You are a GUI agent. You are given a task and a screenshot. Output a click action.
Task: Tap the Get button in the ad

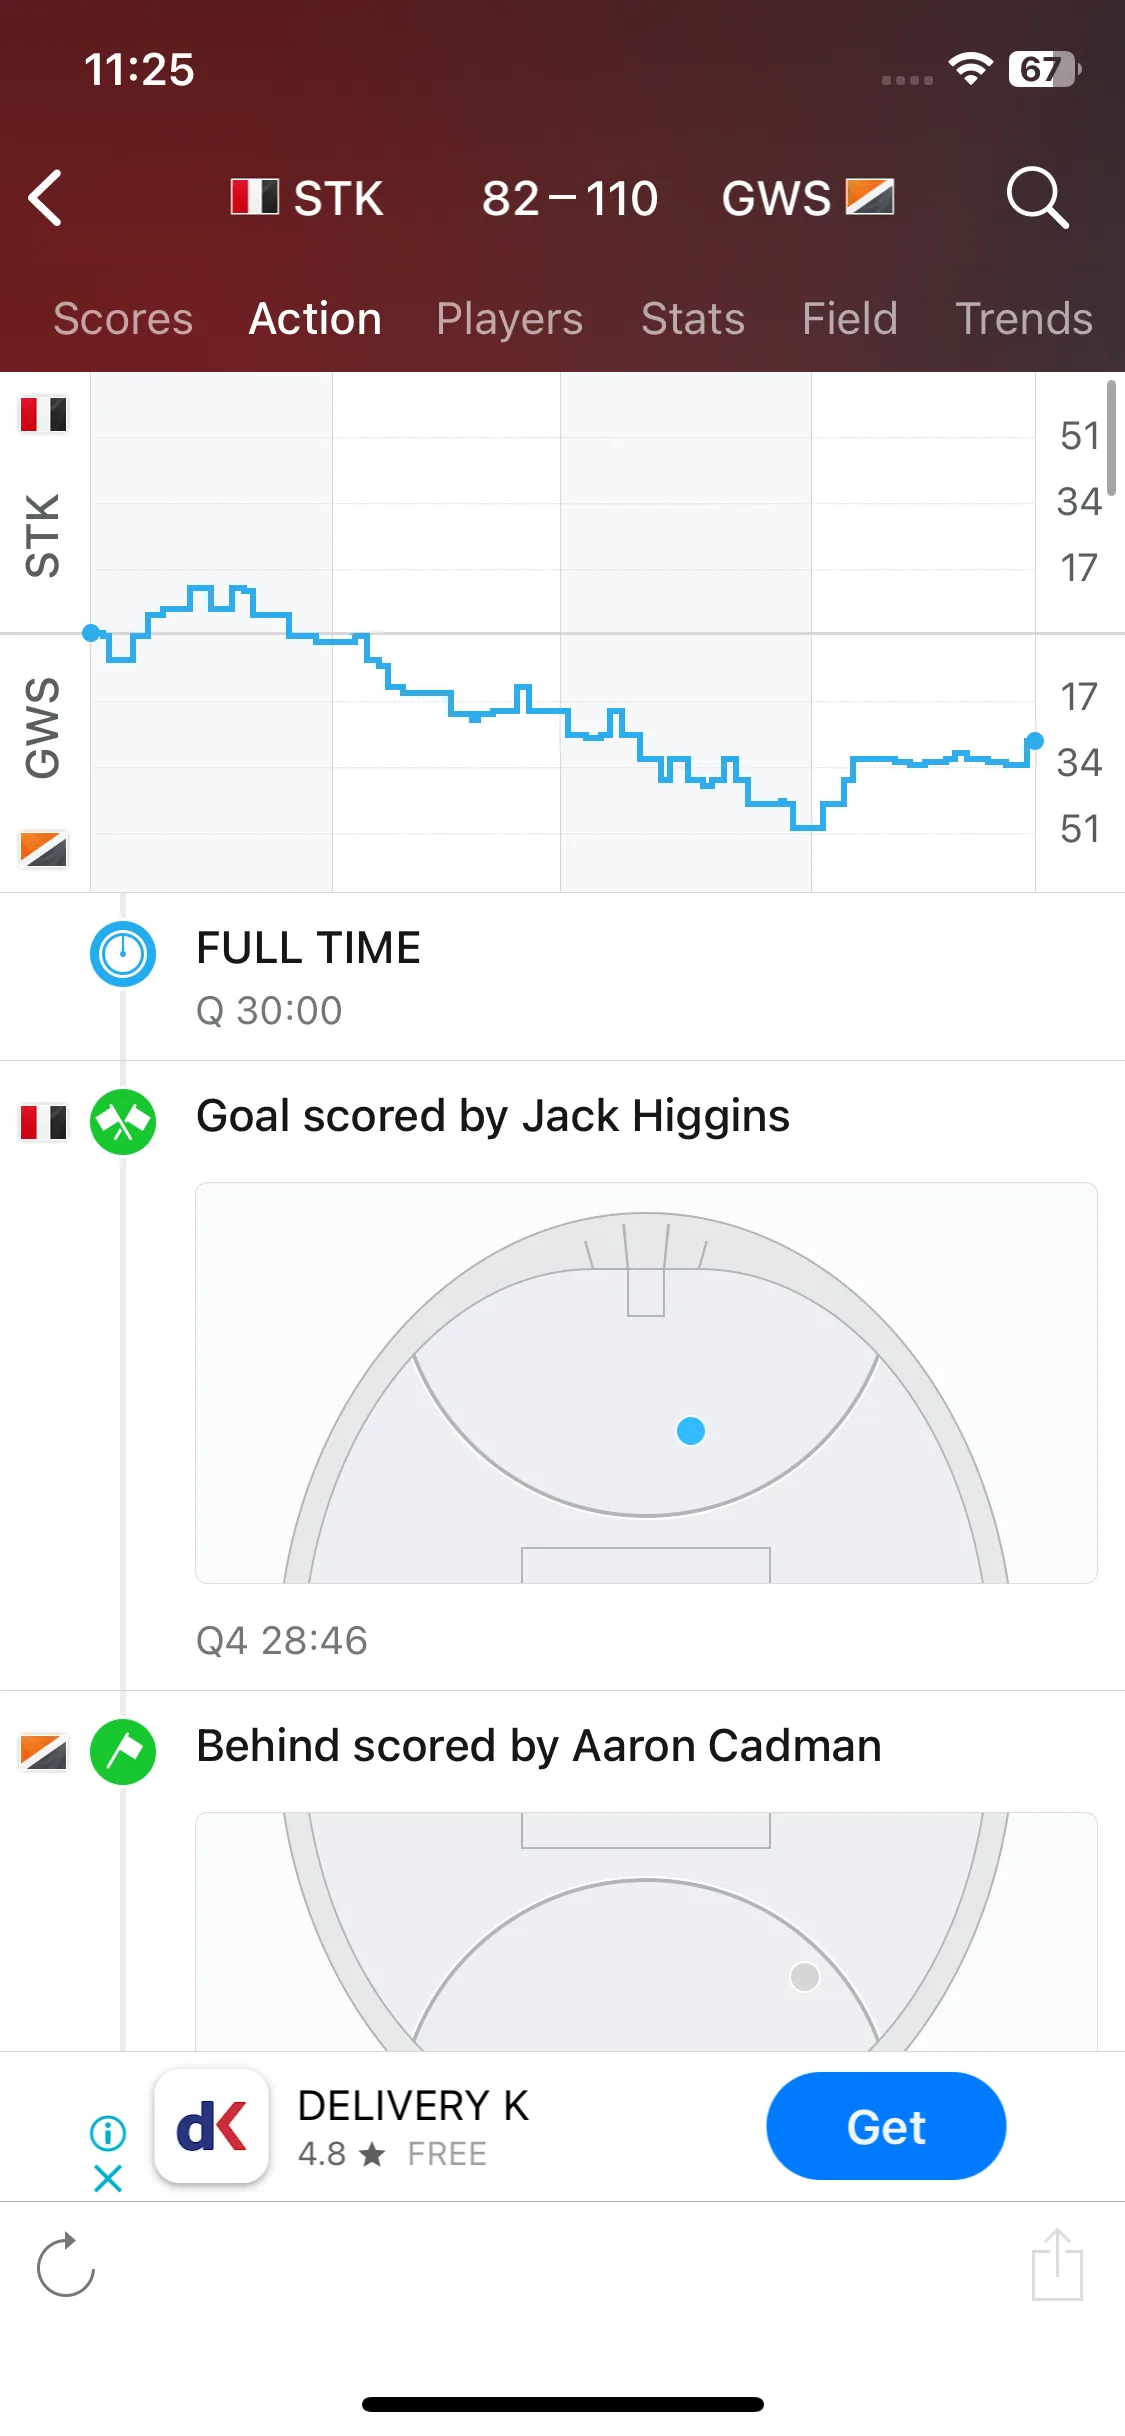(x=886, y=2126)
